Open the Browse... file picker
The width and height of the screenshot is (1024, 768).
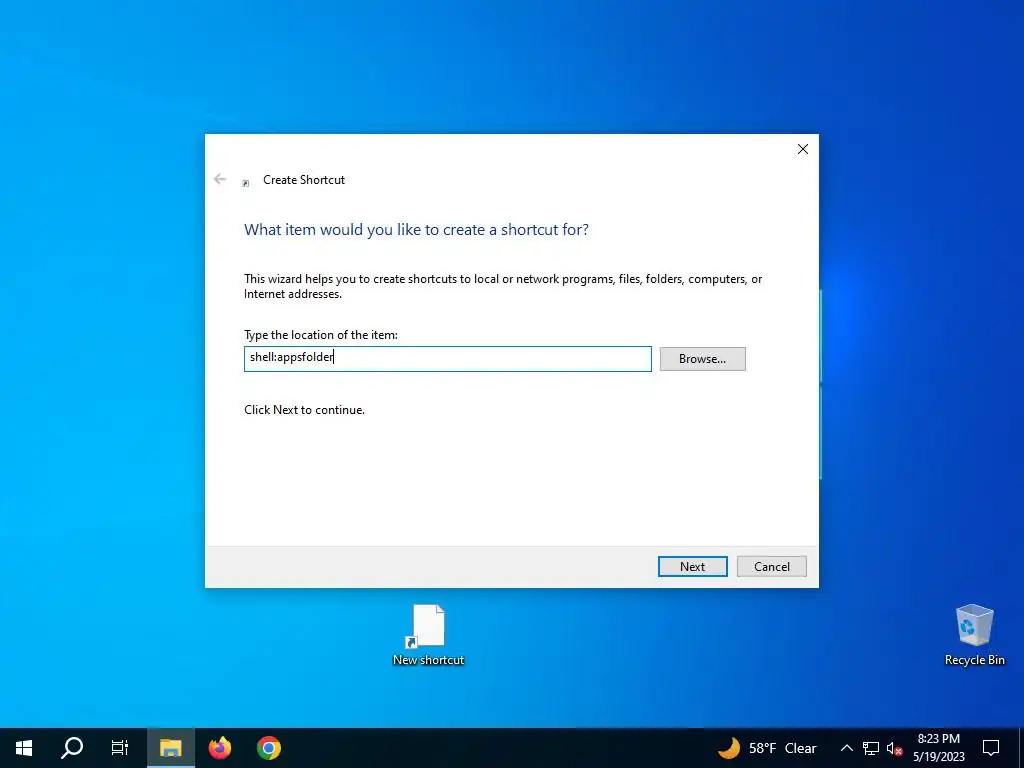point(702,359)
